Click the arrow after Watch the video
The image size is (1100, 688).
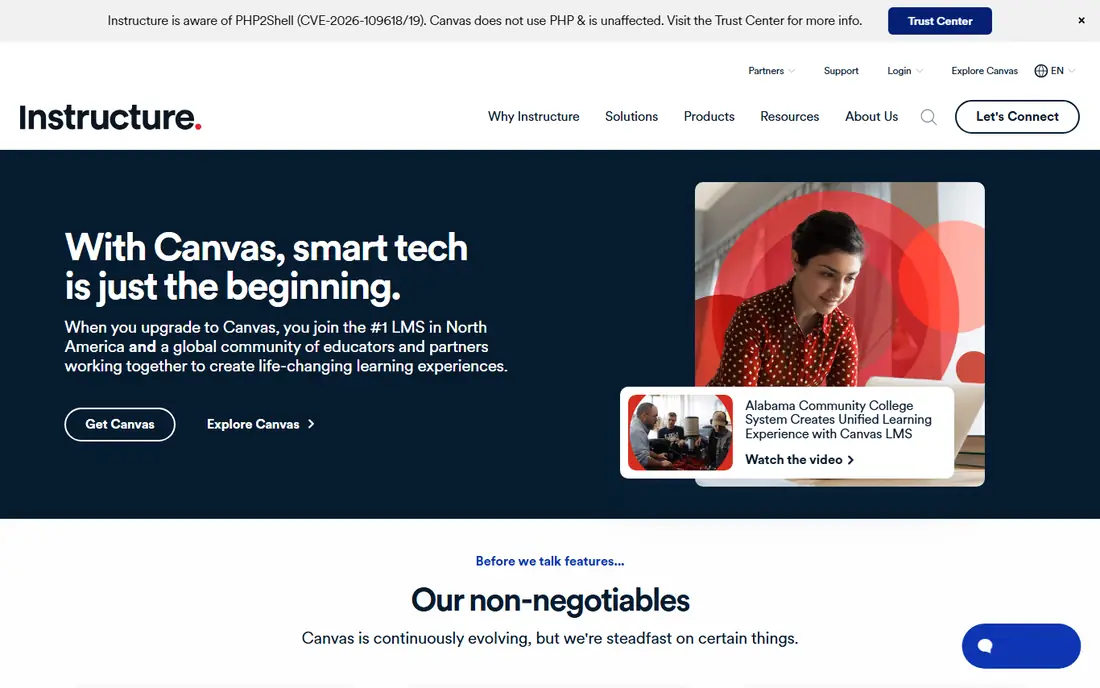[x=850, y=460]
